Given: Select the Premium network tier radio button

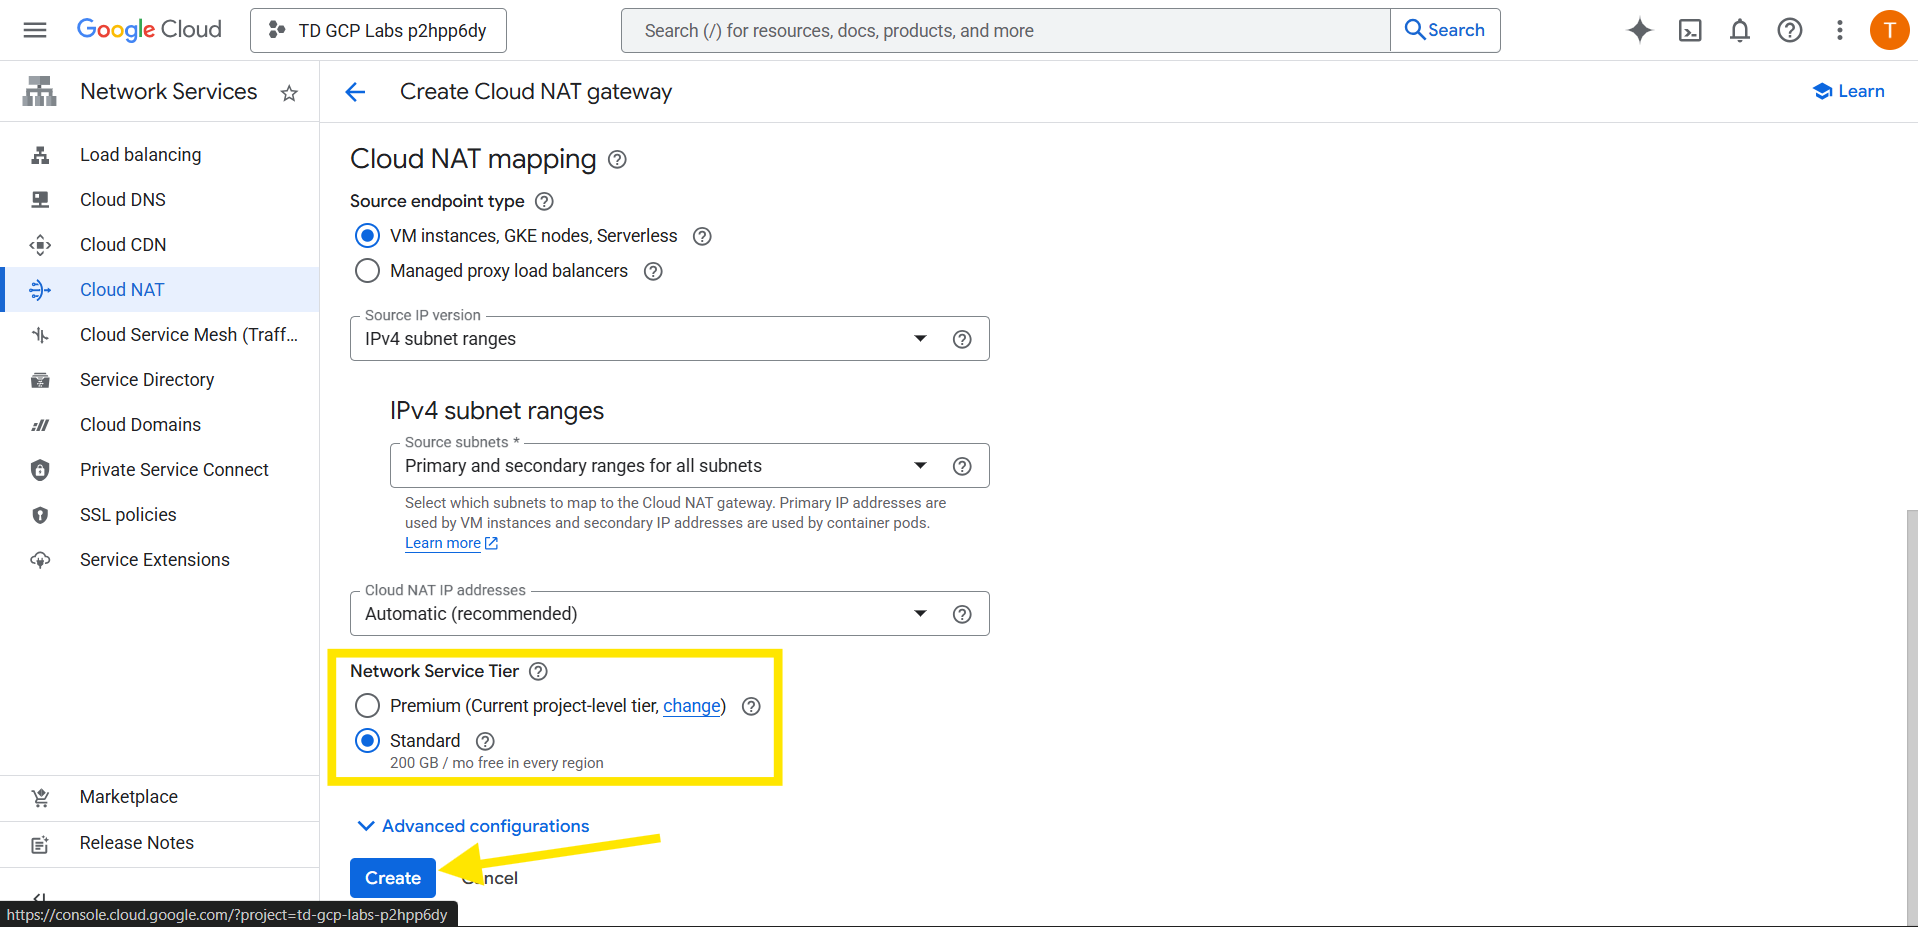Looking at the screenshot, I should 367,706.
